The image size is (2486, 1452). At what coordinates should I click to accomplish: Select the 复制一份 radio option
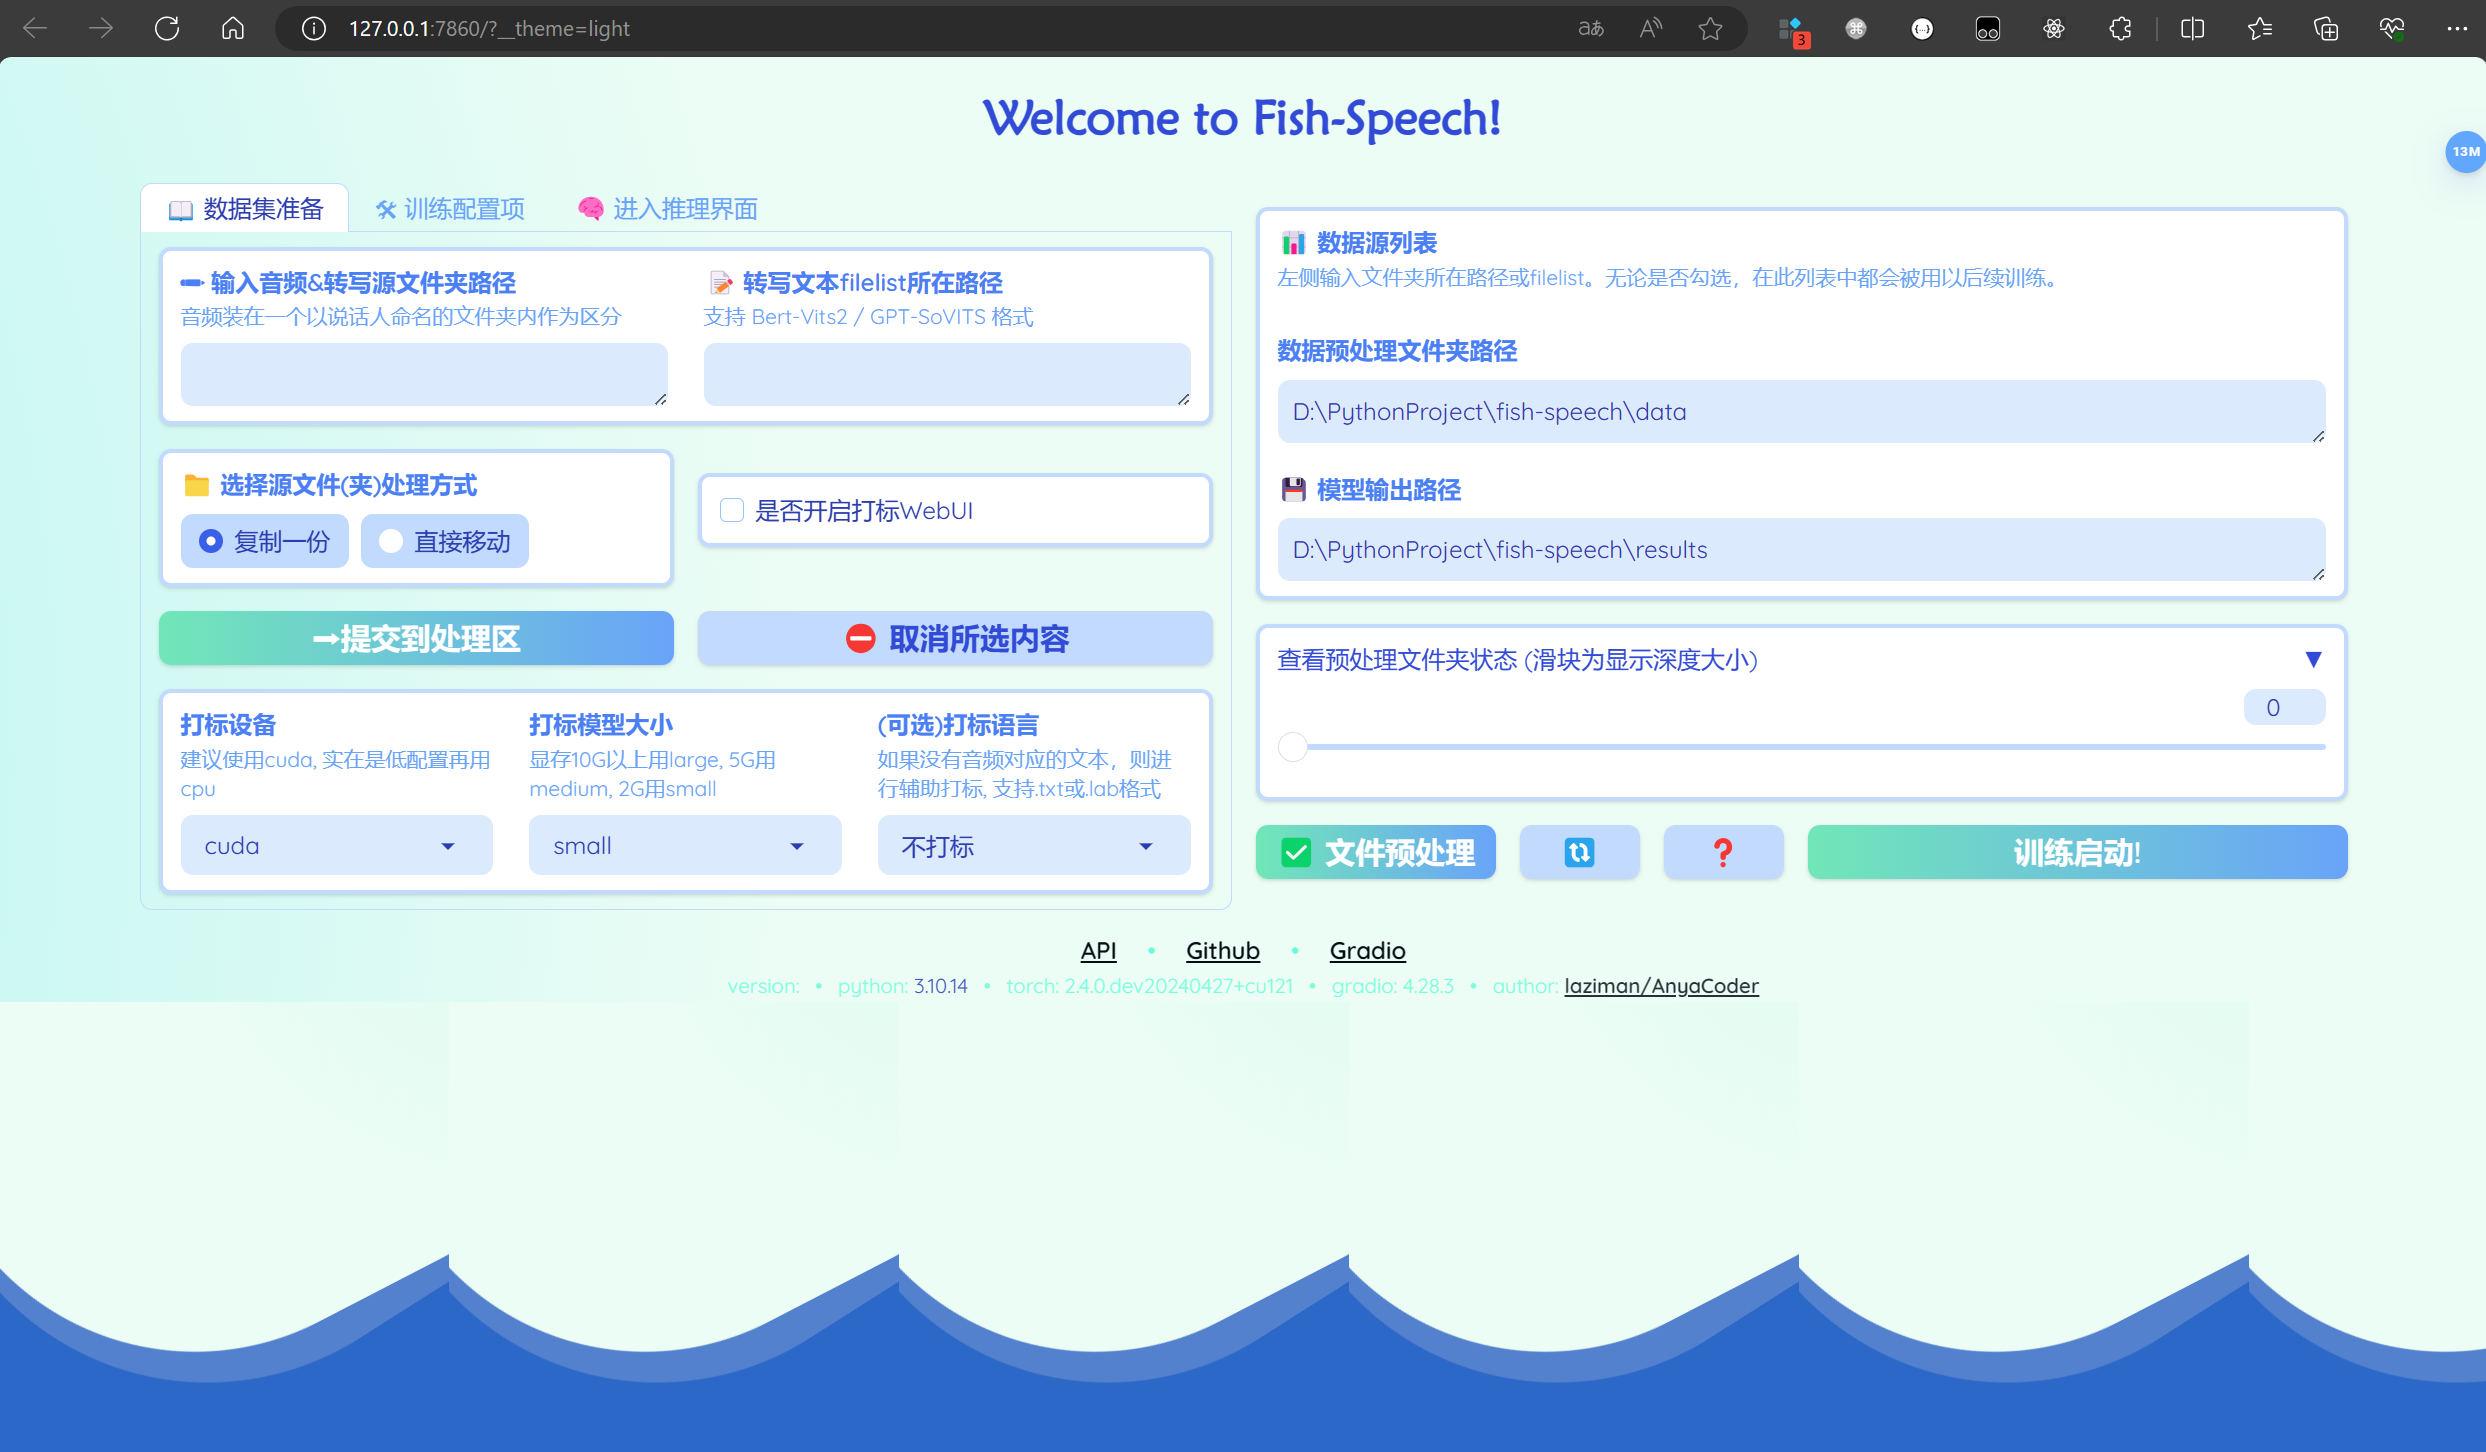click(210, 541)
